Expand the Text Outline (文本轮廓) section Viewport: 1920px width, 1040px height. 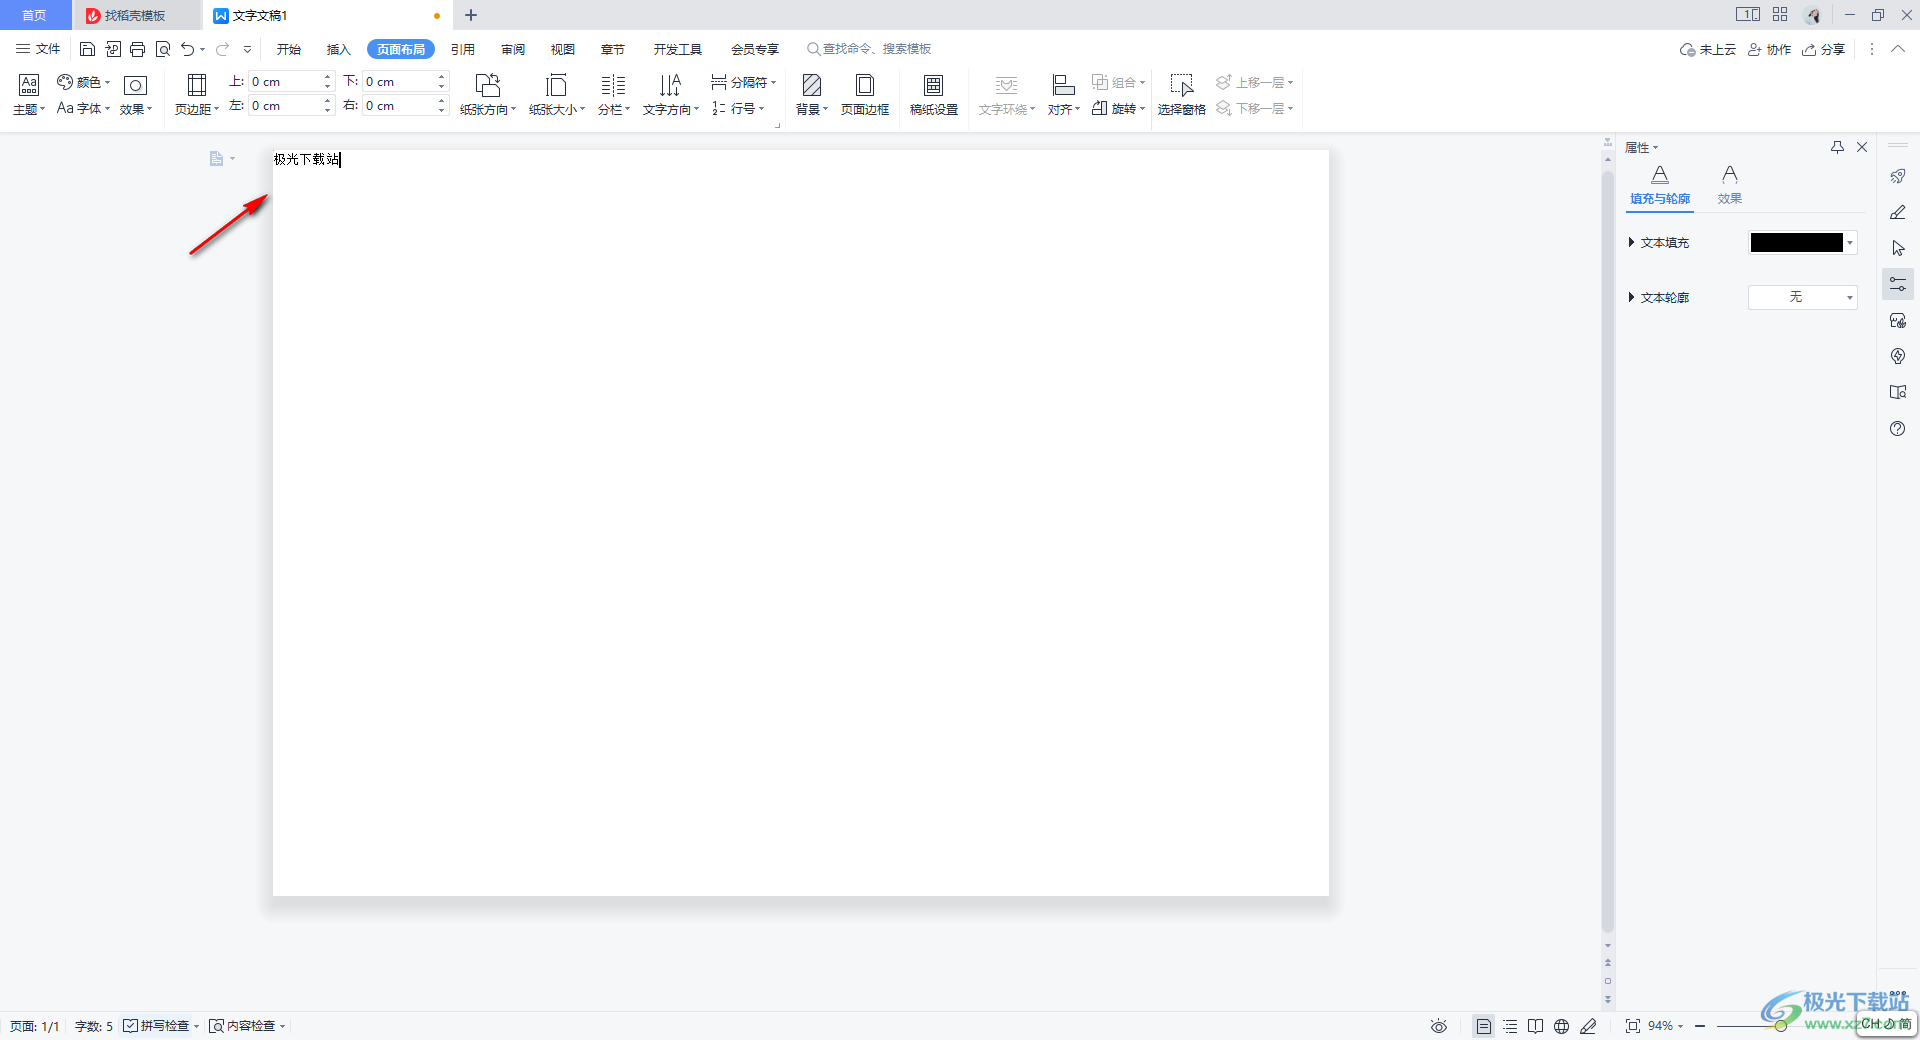pos(1631,297)
